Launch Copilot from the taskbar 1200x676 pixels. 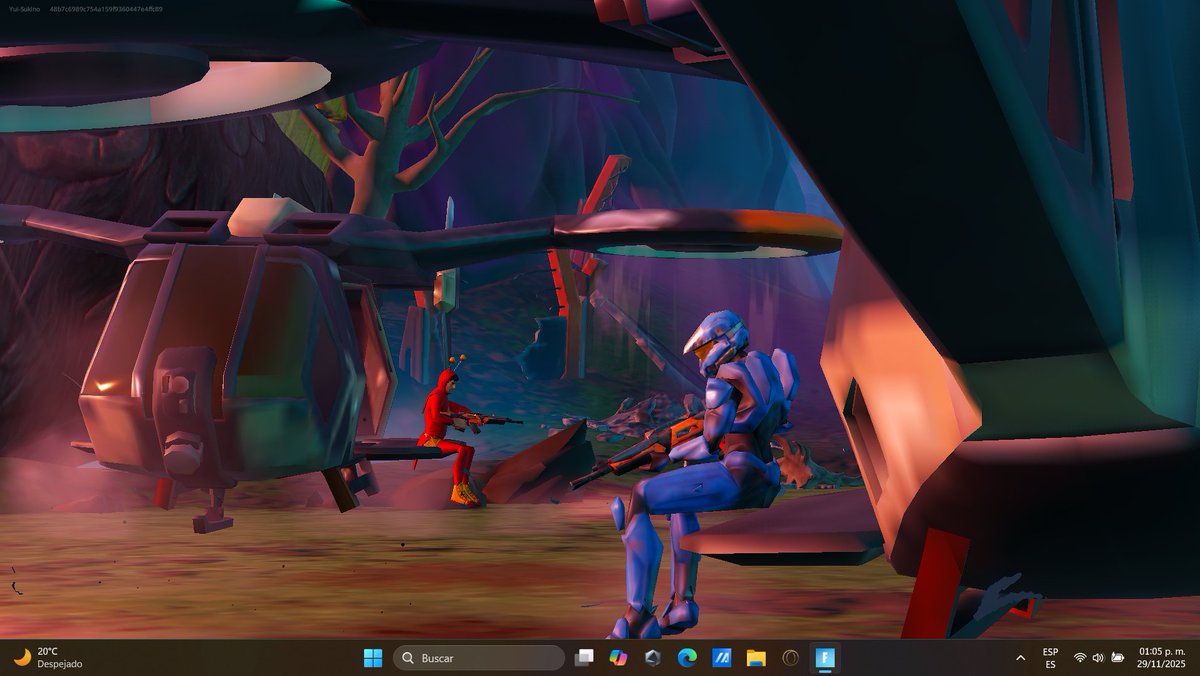click(x=618, y=658)
